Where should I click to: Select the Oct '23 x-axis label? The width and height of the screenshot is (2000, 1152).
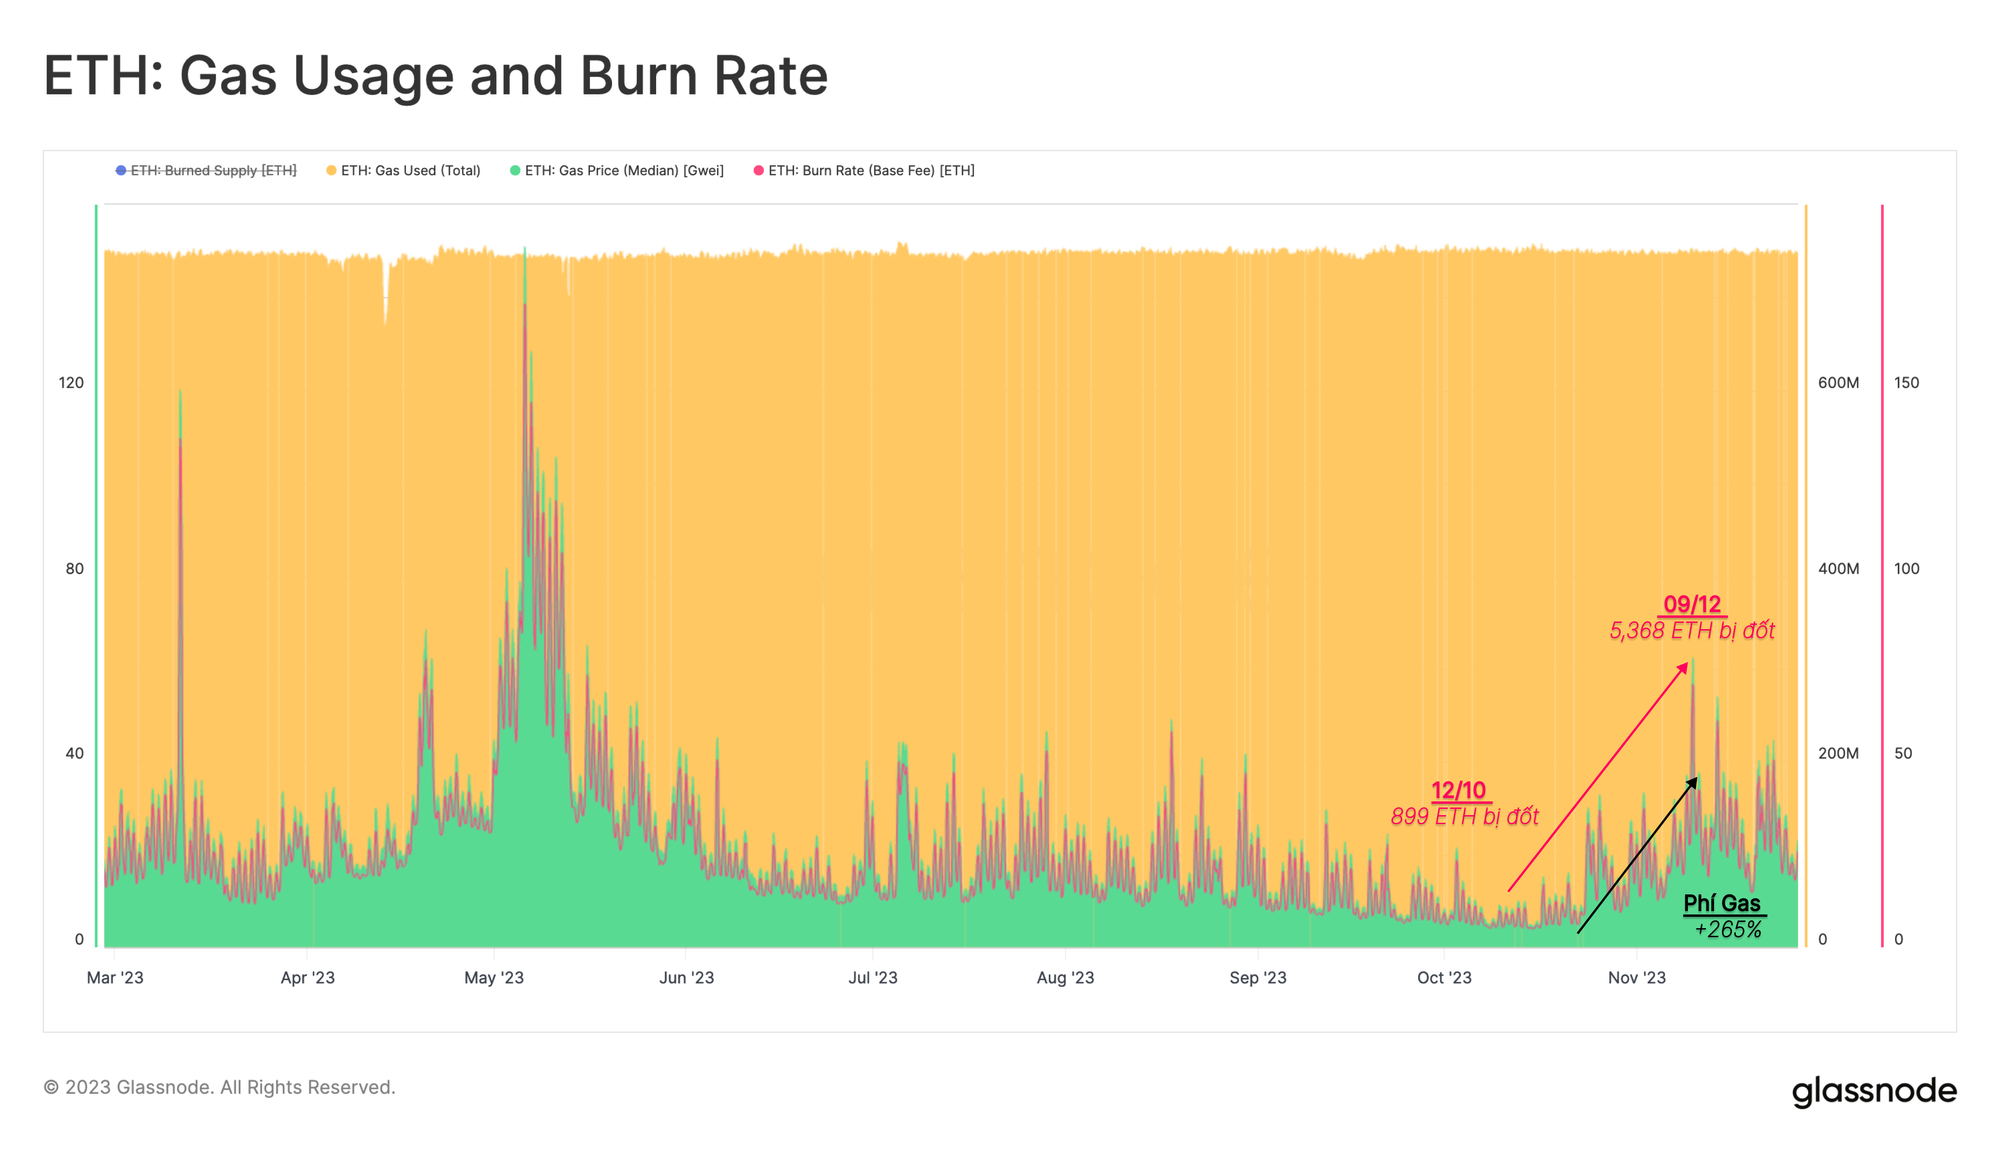pyautogui.click(x=1444, y=978)
